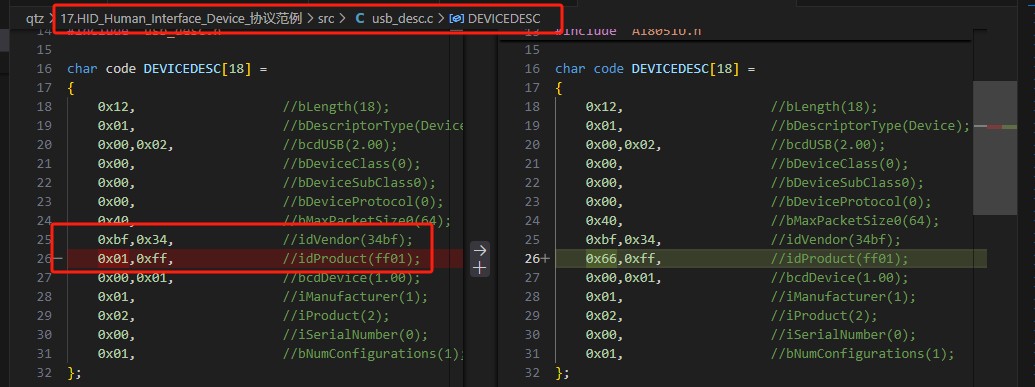Click the plus glyph beside line 26 in the right editor
The width and height of the screenshot is (1035, 387).
[545, 259]
